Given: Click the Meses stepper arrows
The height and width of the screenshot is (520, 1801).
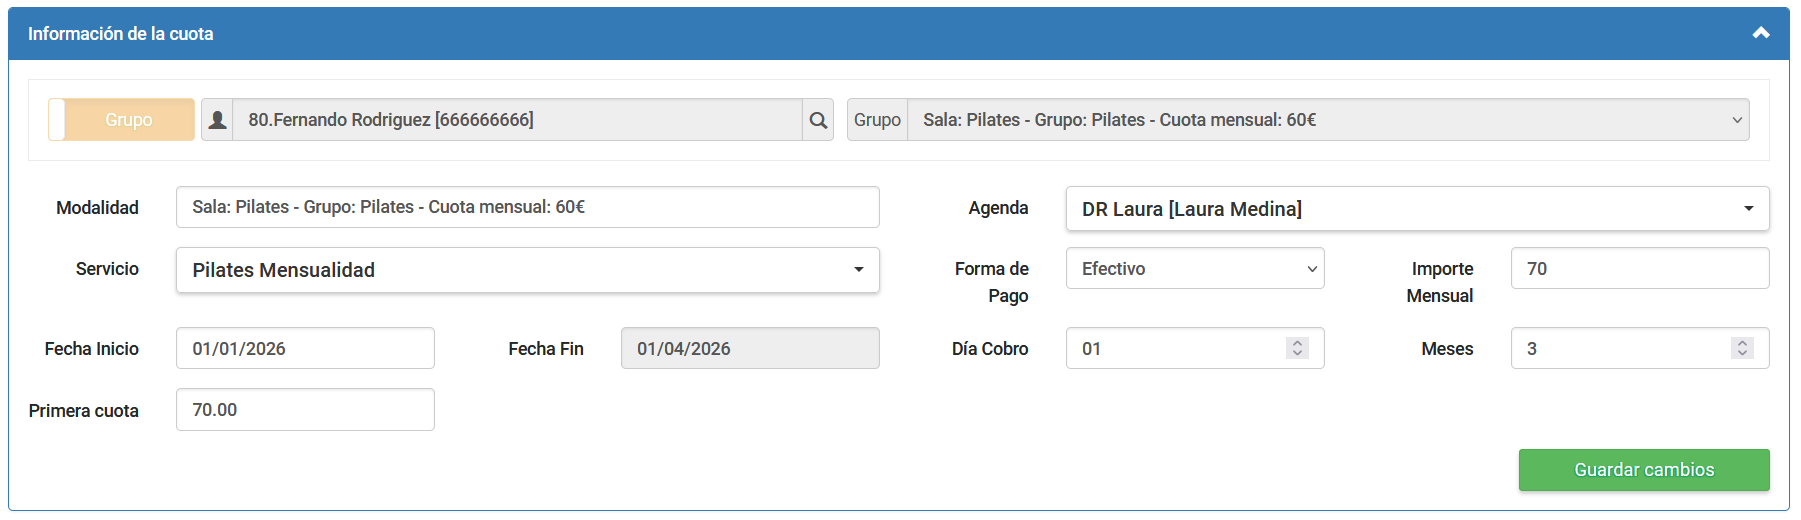Looking at the screenshot, I should (x=1742, y=348).
